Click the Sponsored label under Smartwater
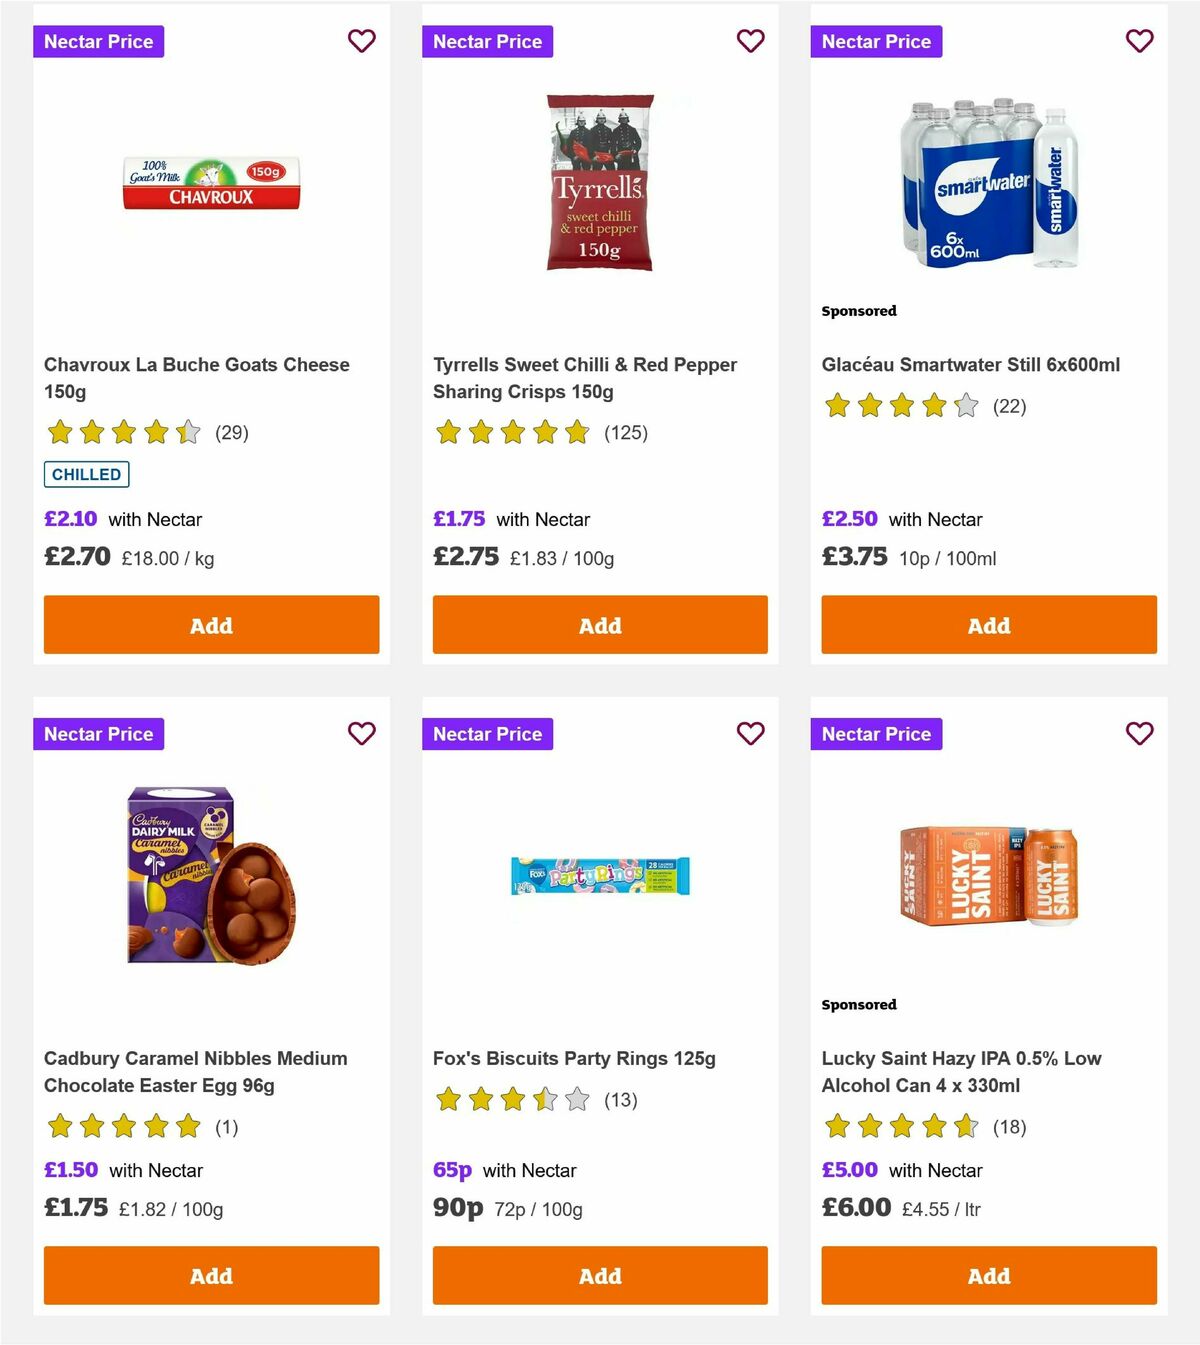 (x=858, y=311)
